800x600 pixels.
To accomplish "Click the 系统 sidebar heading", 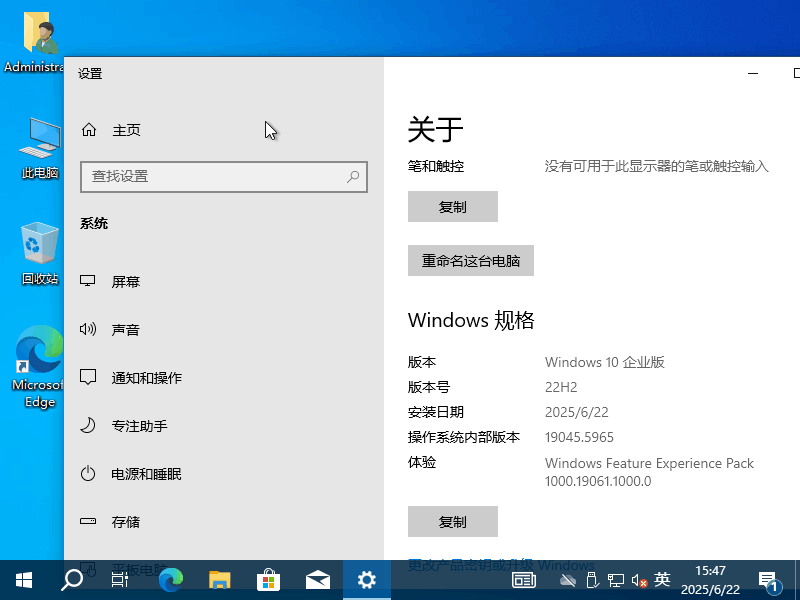I will [94, 223].
